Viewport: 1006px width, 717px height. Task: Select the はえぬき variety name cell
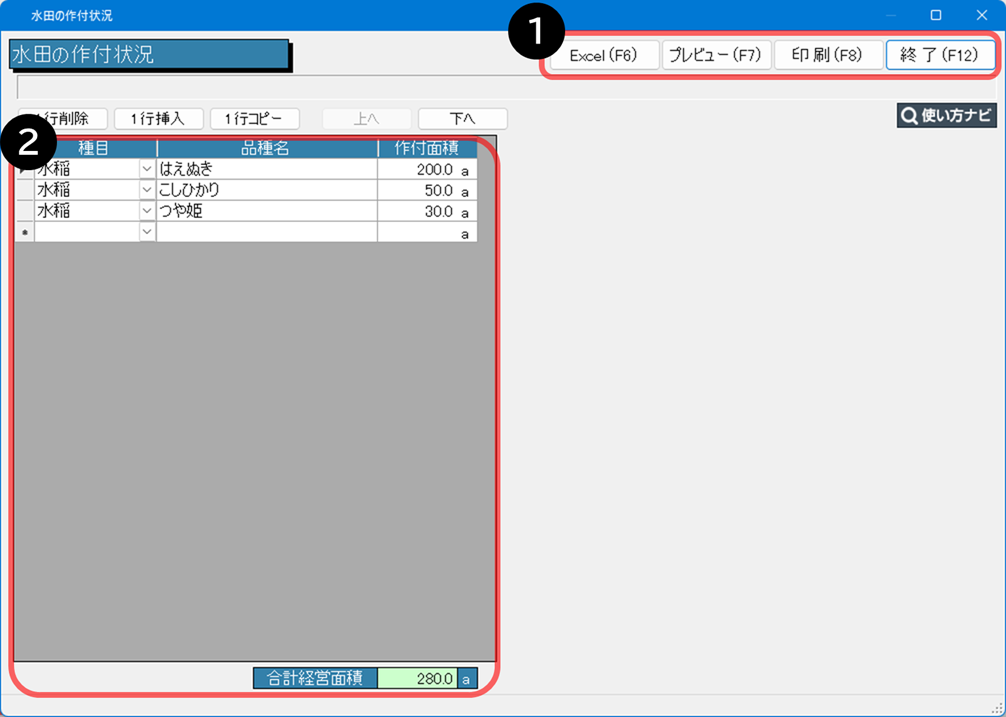coord(266,169)
